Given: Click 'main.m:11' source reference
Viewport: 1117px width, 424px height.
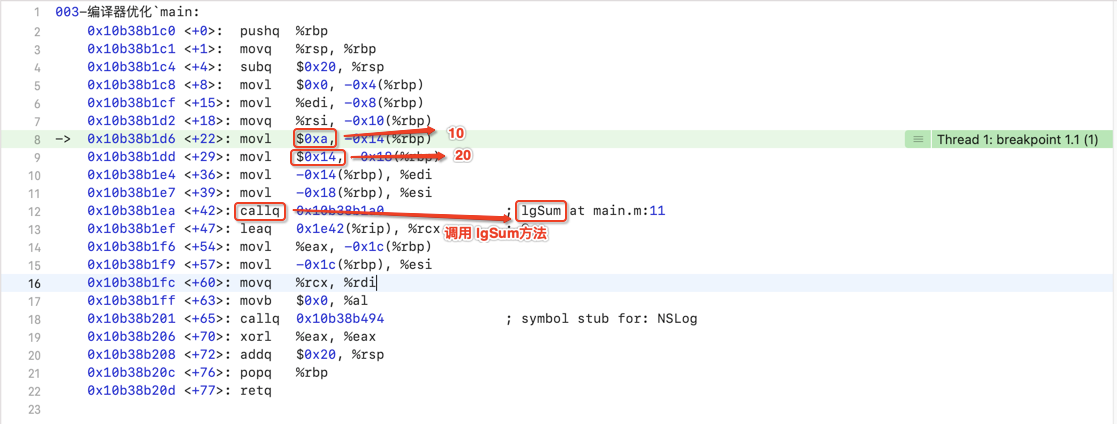Looking at the screenshot, I should [630, 212].
